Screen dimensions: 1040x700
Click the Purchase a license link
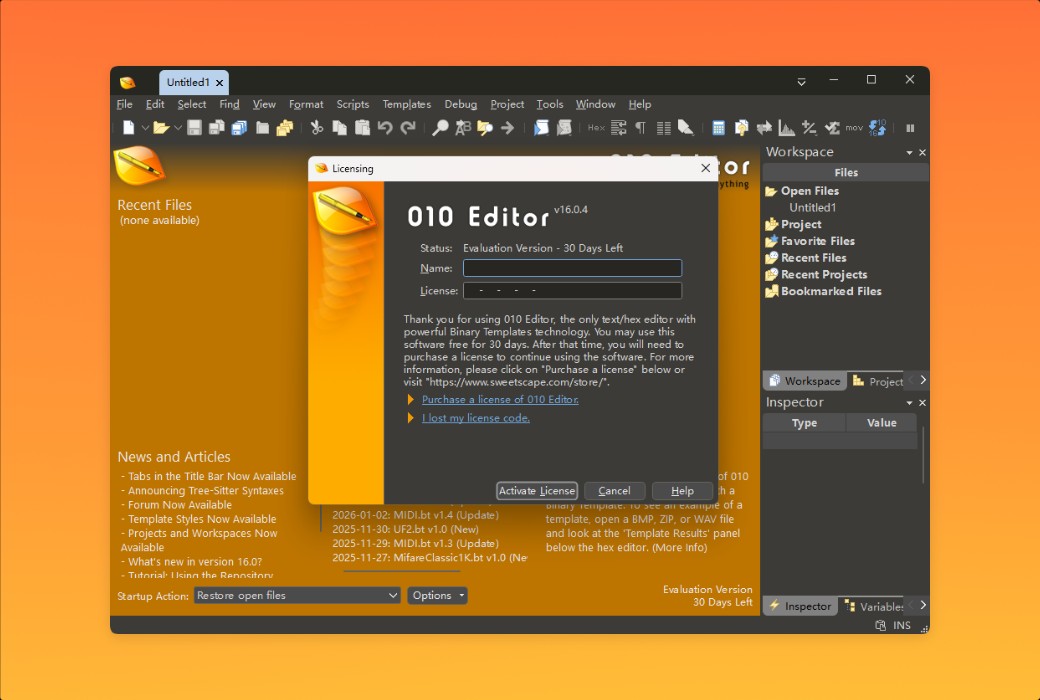500,399
